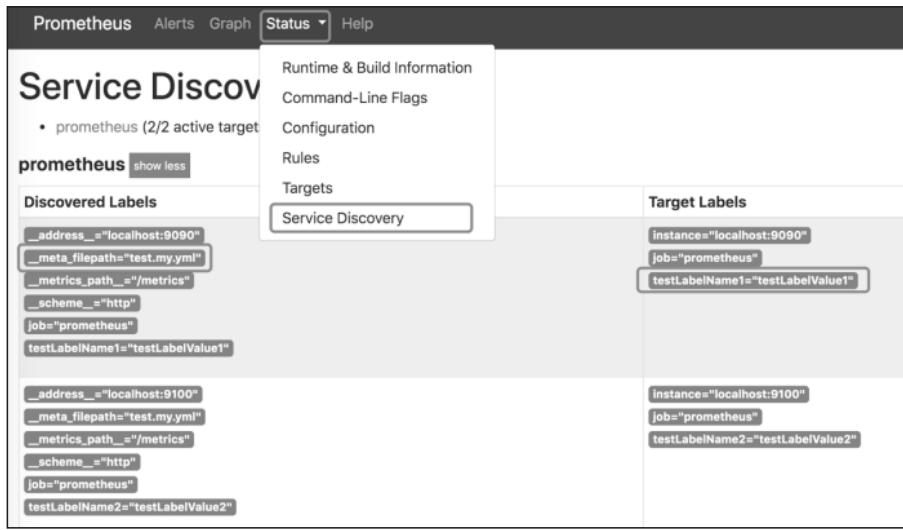Viewport: 903px width, 530px height.
Task: Click the Prometheus brand logo text
Action: [x=82, y=24]
